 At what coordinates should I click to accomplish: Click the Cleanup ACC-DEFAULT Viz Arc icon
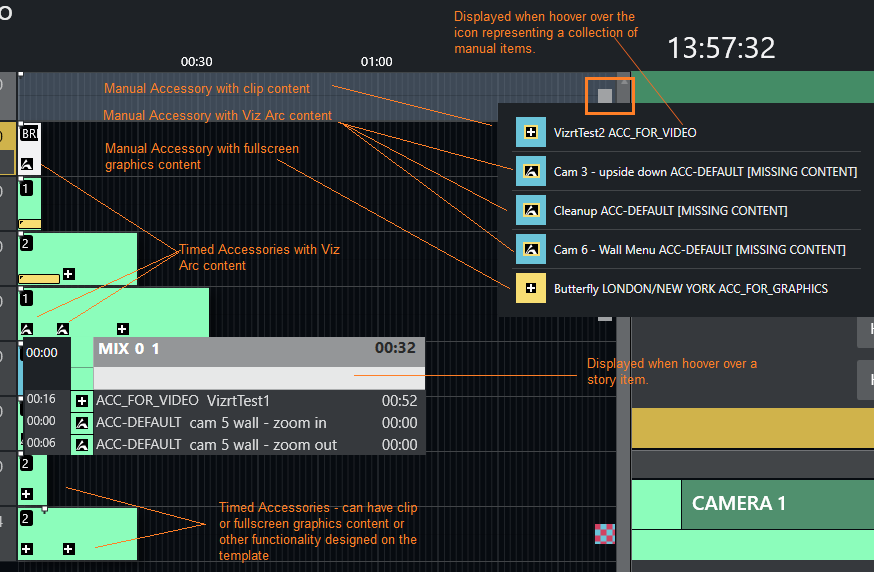pyautogui.click(x=530, y=210)
